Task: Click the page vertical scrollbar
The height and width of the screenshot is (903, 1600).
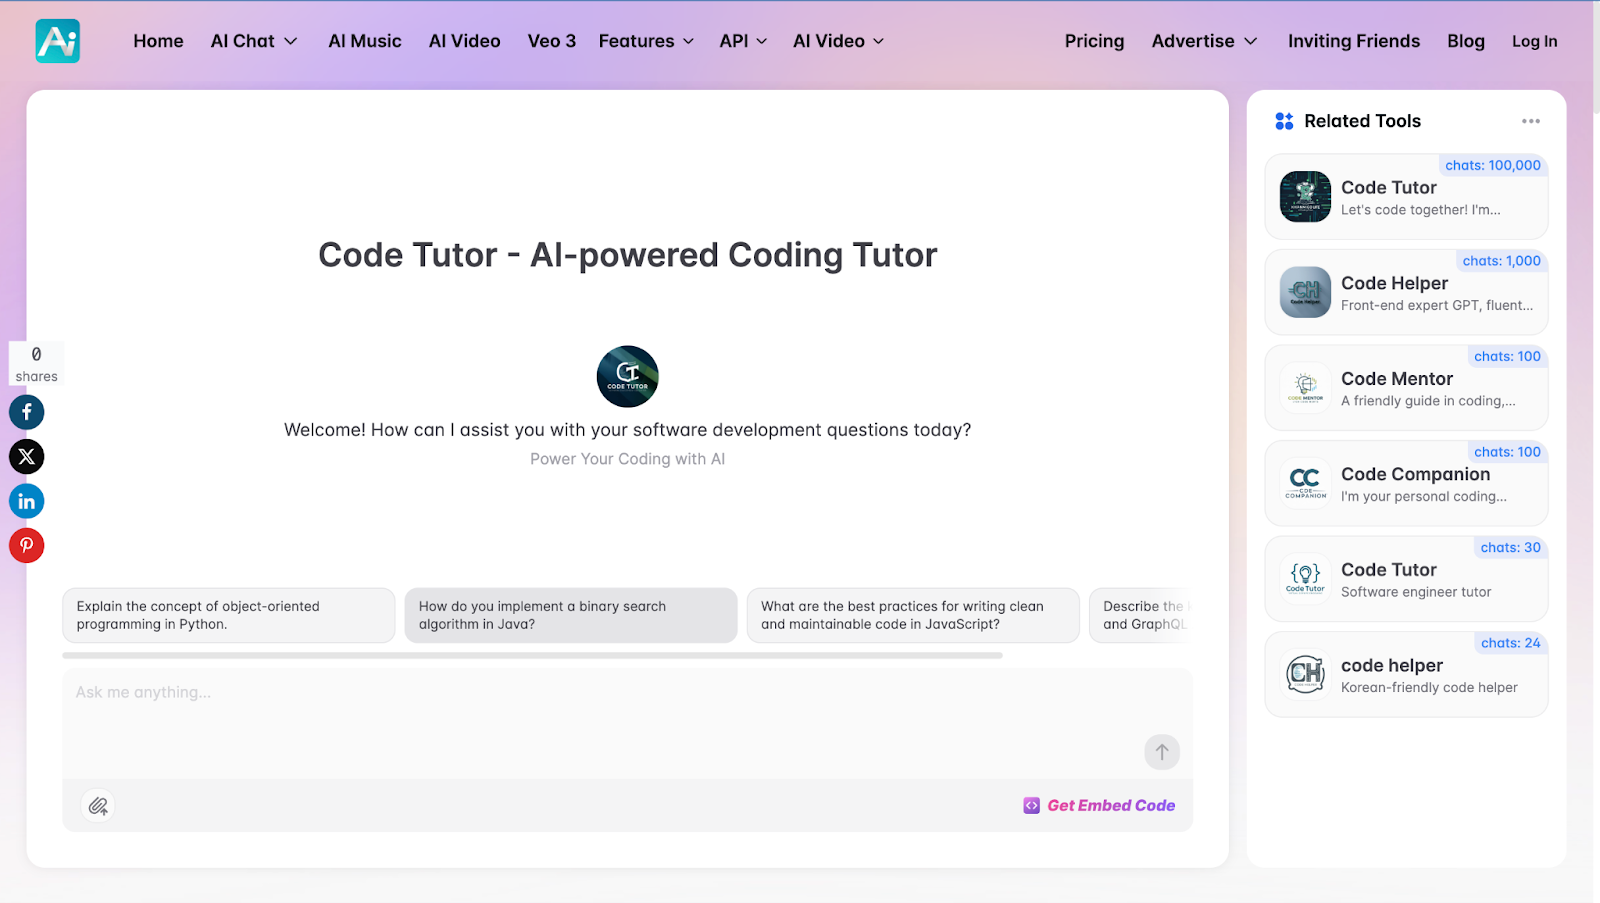Action: 1596,60
